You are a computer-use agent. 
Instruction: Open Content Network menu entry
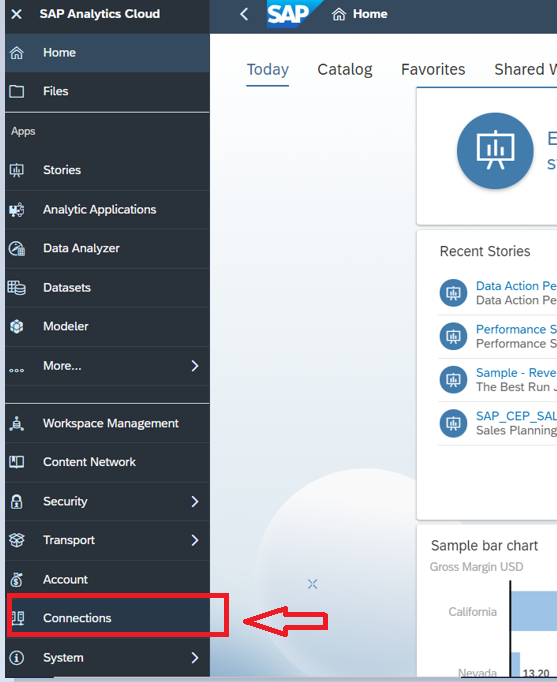[107, 462]
